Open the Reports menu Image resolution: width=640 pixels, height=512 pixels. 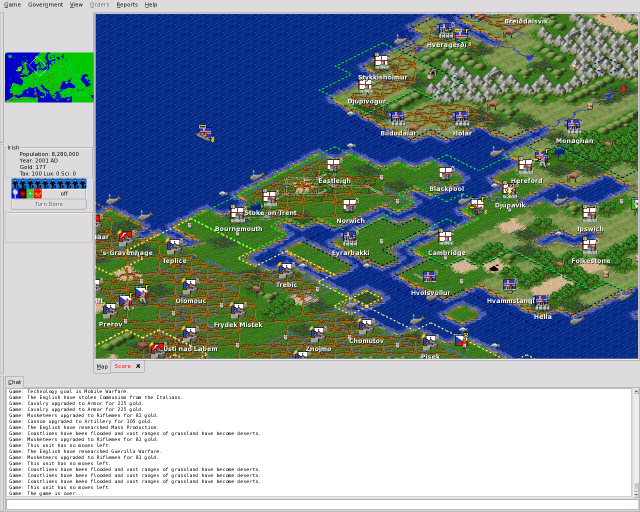coord(127,5)
